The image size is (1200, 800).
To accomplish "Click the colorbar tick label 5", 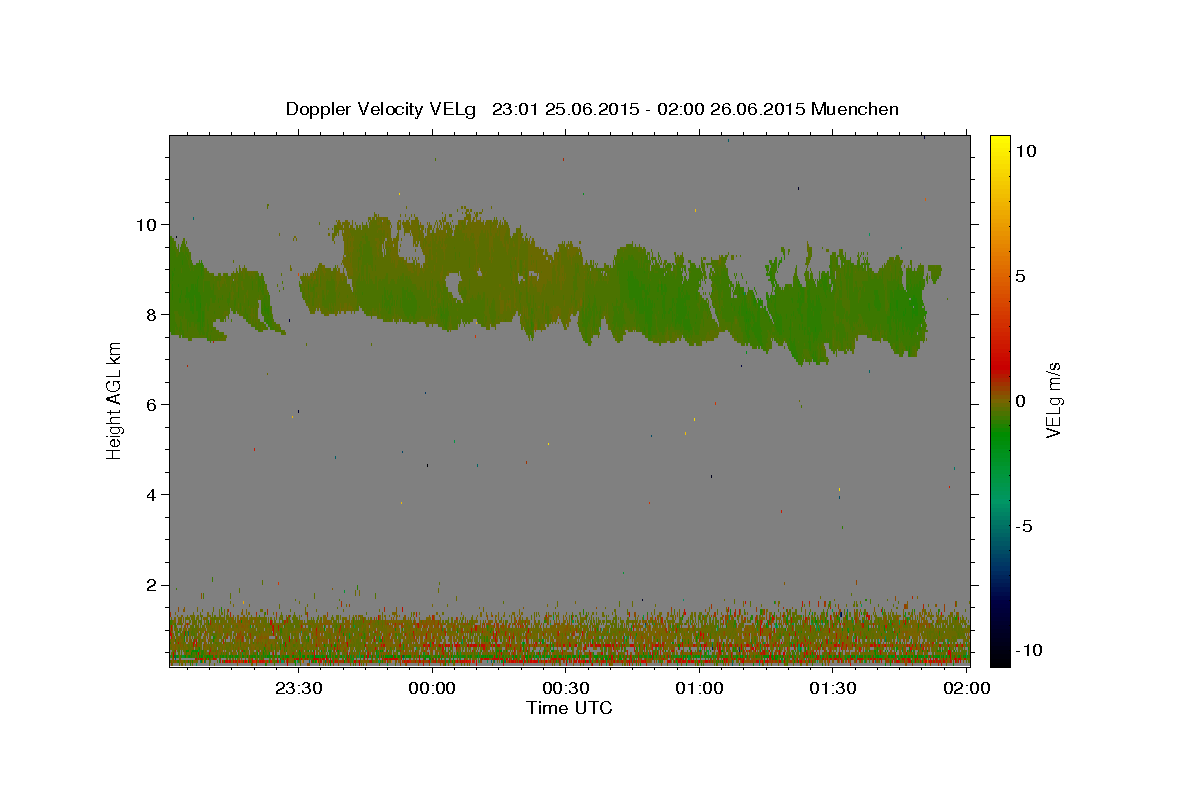I will 1022,276.
